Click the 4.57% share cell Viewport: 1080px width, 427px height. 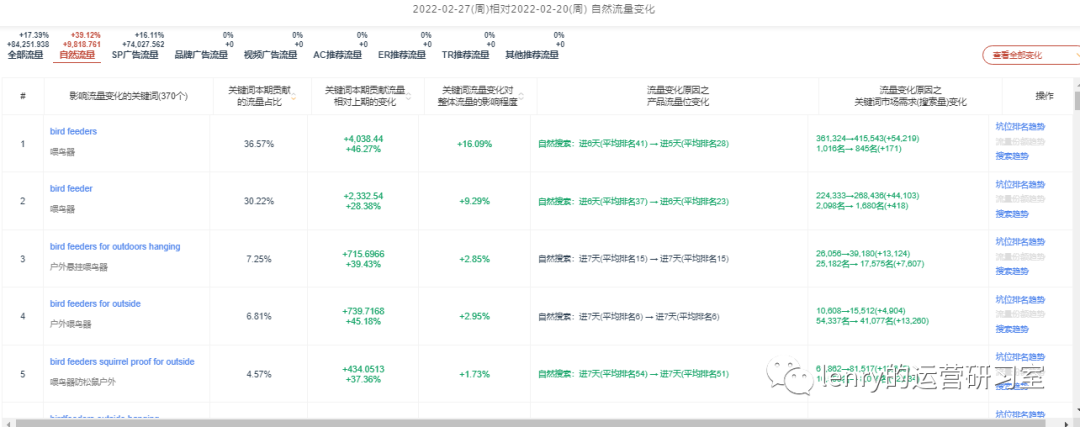click(x=259, y=375)
